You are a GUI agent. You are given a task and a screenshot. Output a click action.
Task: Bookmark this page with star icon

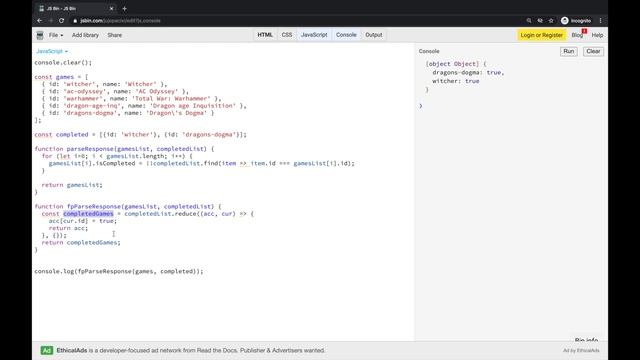(551, 20)
